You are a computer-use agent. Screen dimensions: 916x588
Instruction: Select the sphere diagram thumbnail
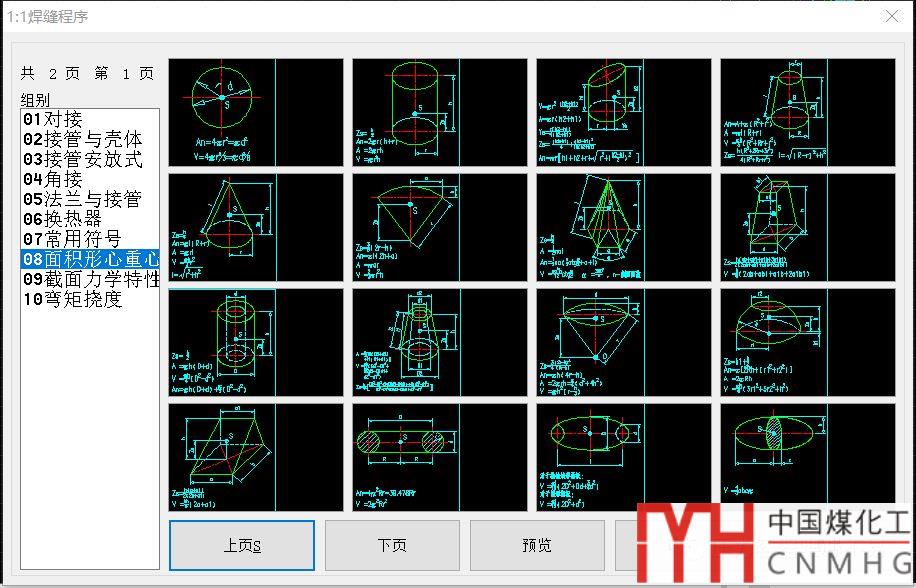click(x=256, y=112)
